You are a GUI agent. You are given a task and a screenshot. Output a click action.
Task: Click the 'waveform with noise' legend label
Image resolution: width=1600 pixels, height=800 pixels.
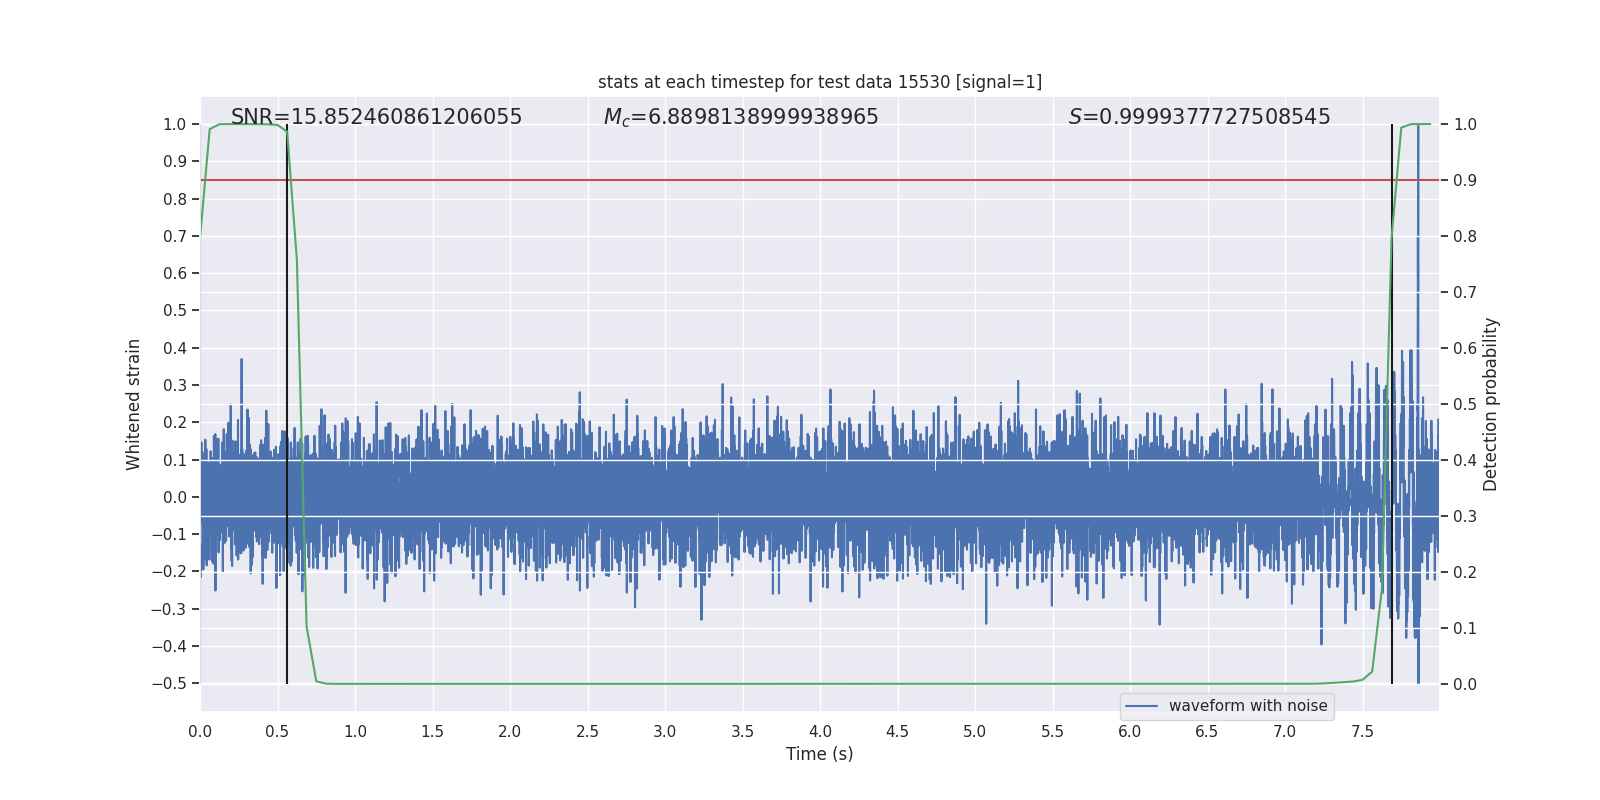click(1247, 706)
